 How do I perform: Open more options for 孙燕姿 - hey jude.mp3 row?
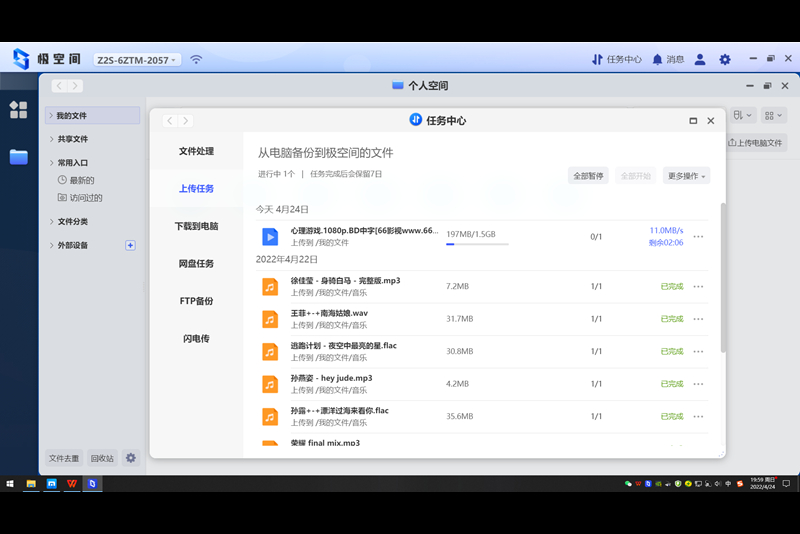pyautogui.click(x=698, y=384)
